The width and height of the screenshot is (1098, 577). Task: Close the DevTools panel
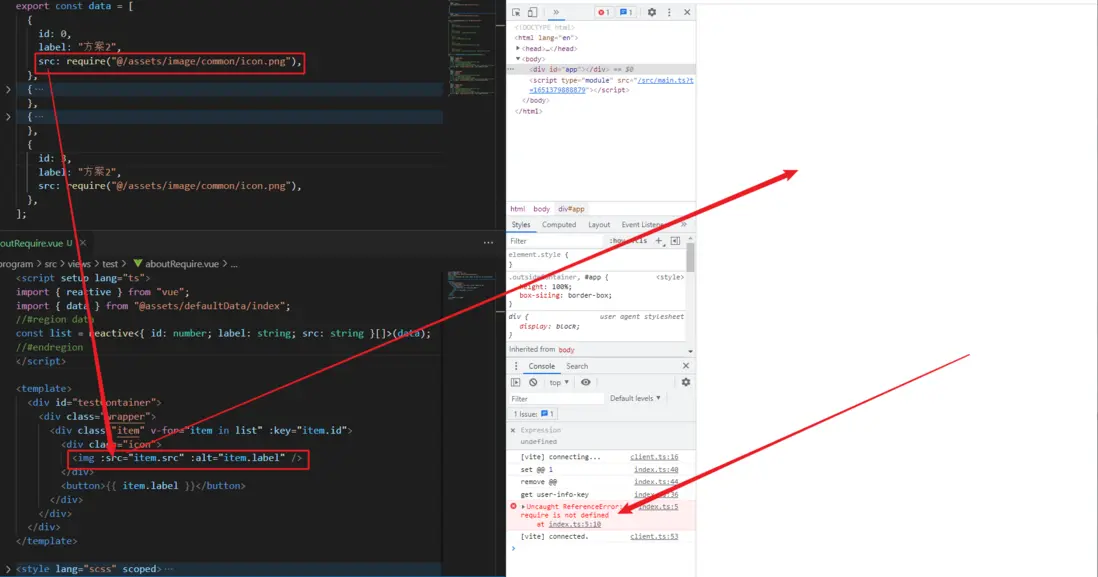(687, 12)
